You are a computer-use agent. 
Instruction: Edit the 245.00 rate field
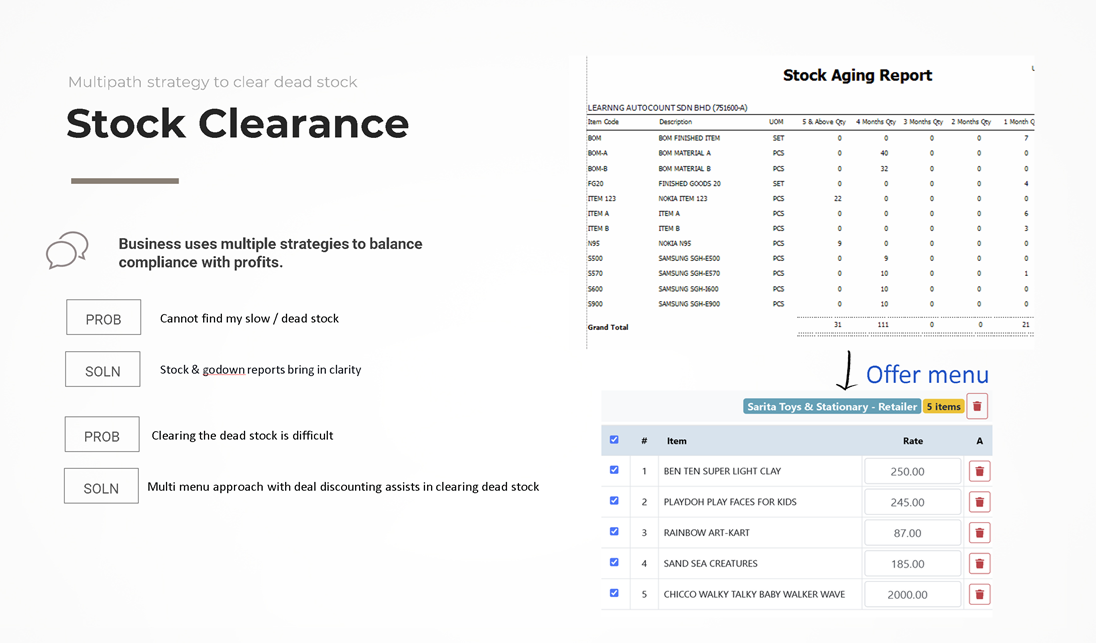pyautogui.click(x=912, y=502)
